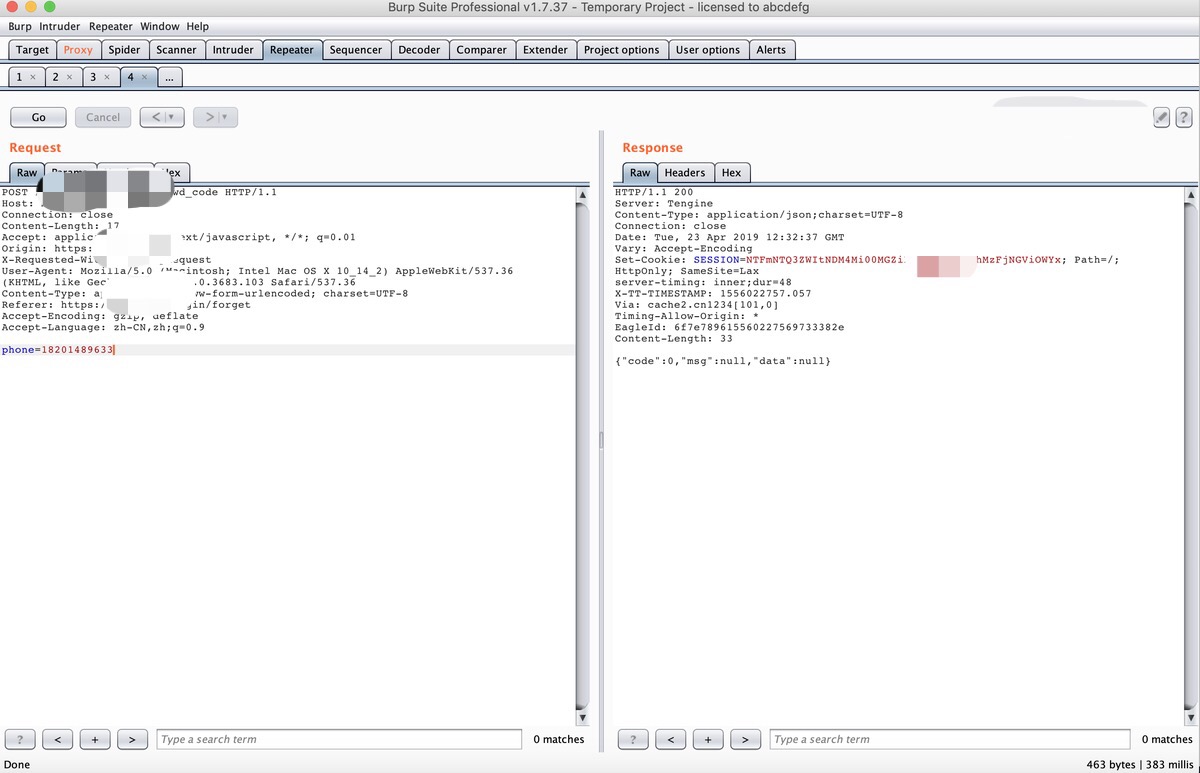
Task: Click the request search help question mark button
Action: (19, 740)
